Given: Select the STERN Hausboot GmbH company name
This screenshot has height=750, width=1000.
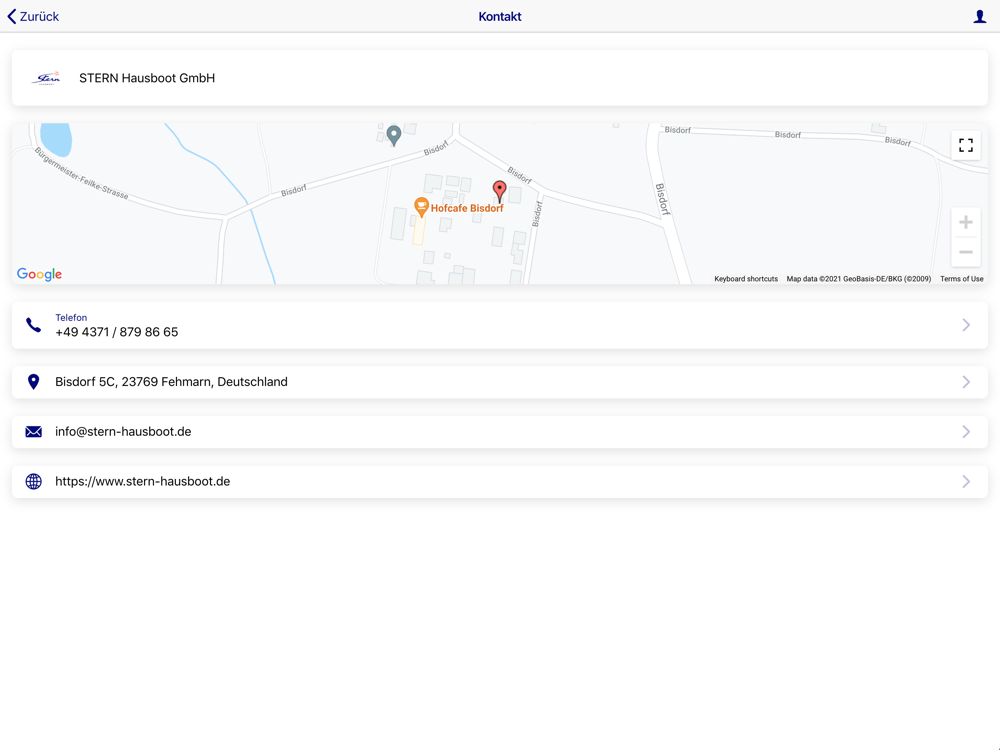Looking at the screenshot, I should [147, 78].
